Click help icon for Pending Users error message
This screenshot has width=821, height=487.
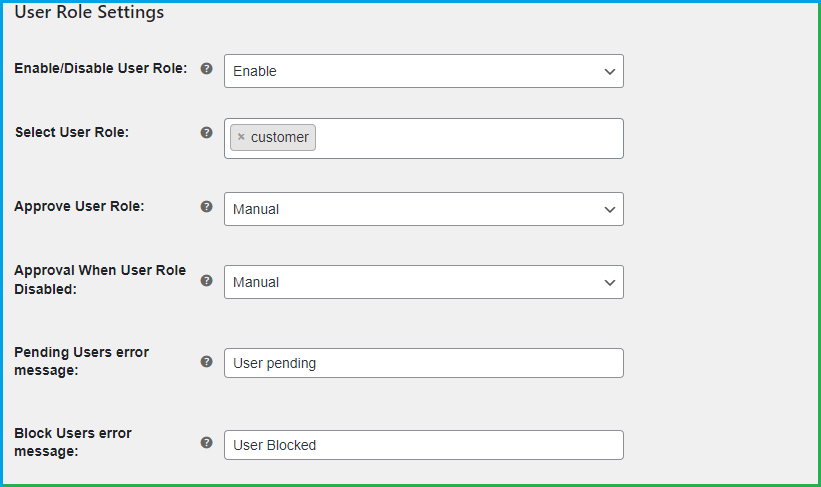[x=207, y=361]
